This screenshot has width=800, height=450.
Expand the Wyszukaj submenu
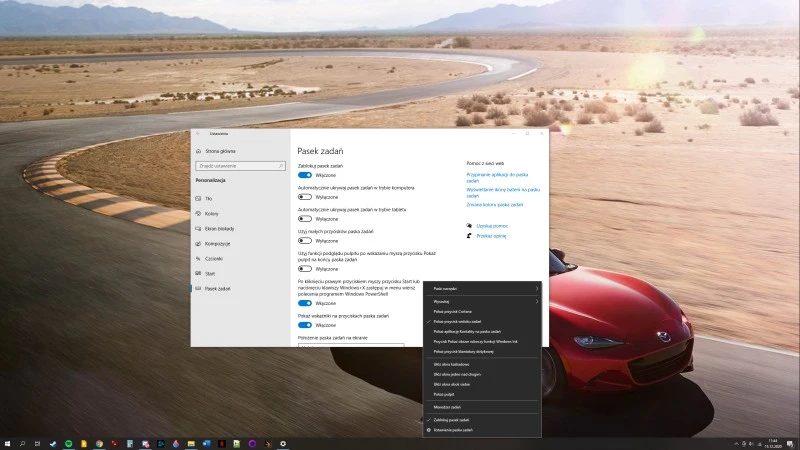coord(482,302)
